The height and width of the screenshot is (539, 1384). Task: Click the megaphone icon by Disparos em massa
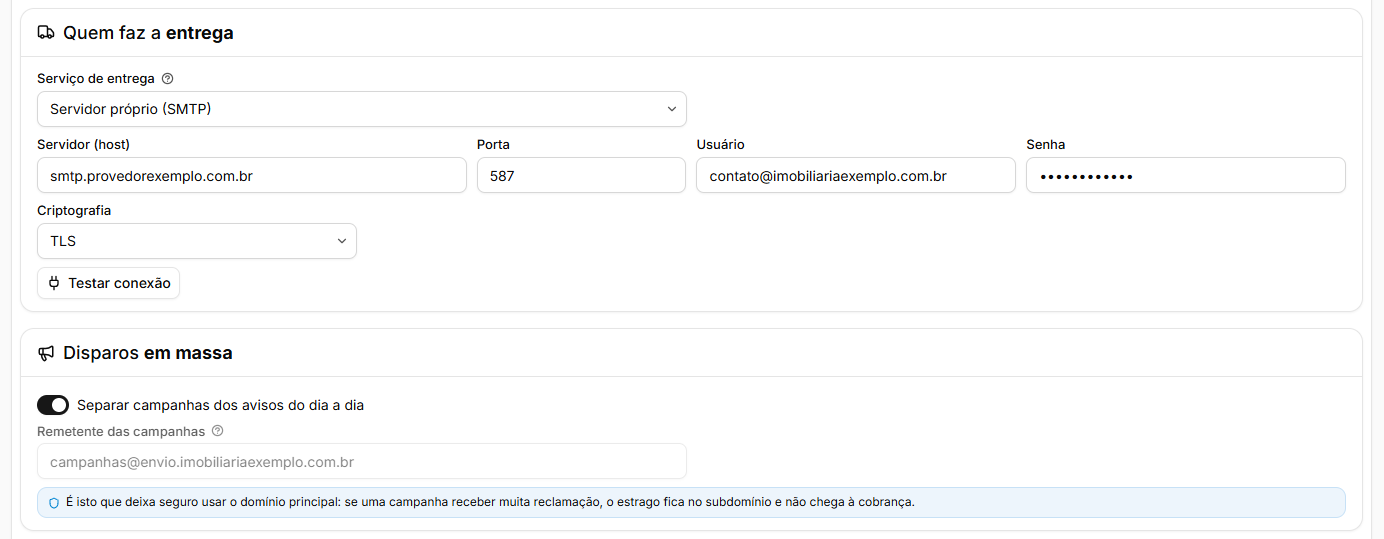tap(46, 353)
